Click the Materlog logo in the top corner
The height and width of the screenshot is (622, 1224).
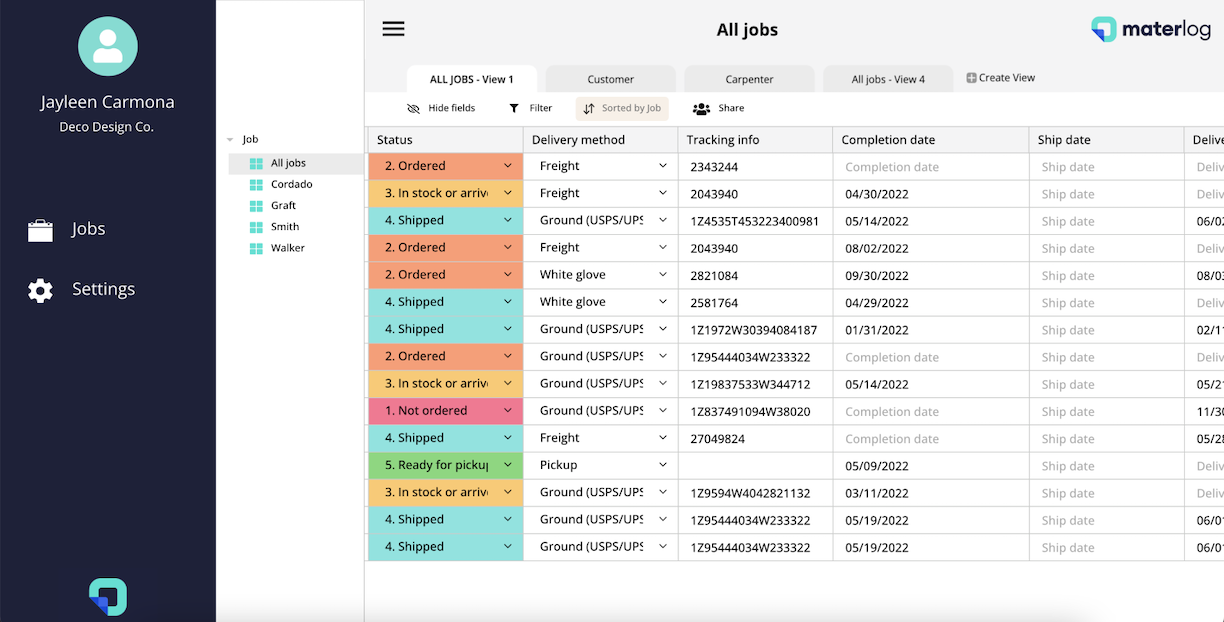coord(1150,29)
